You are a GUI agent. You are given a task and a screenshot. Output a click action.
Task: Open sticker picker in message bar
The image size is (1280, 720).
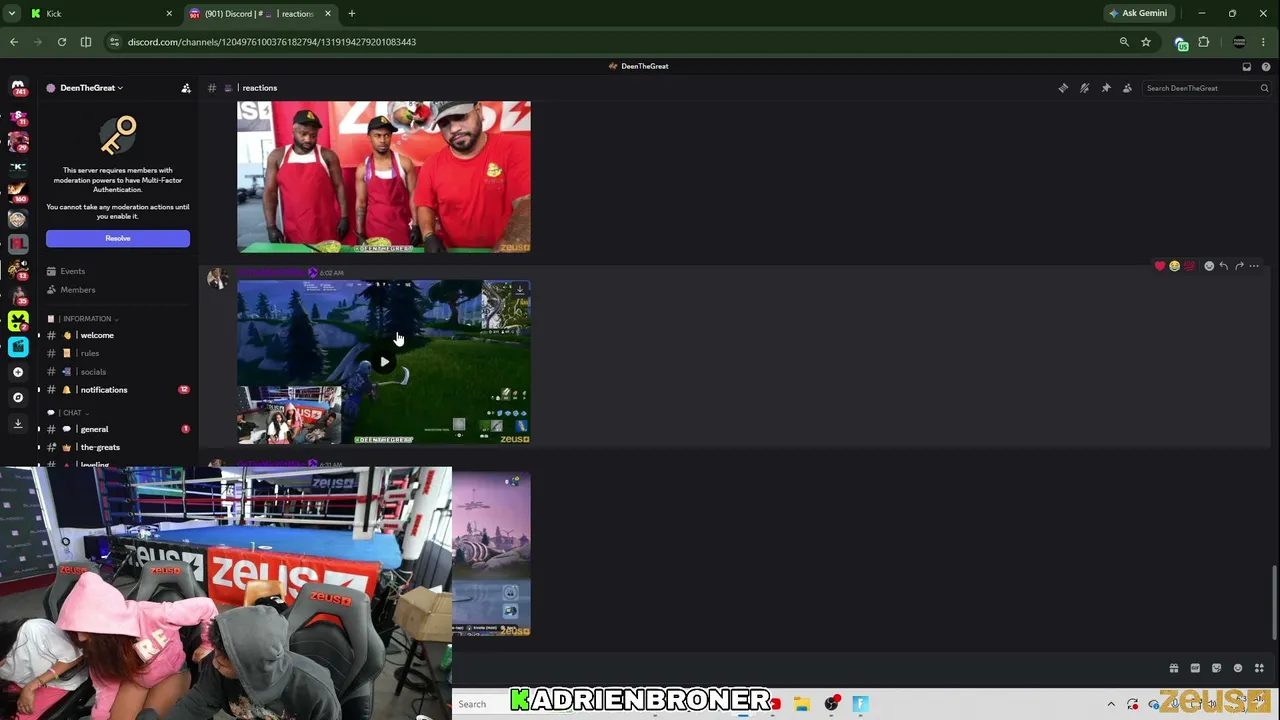pyautogui.click(x=1216, y=668)
